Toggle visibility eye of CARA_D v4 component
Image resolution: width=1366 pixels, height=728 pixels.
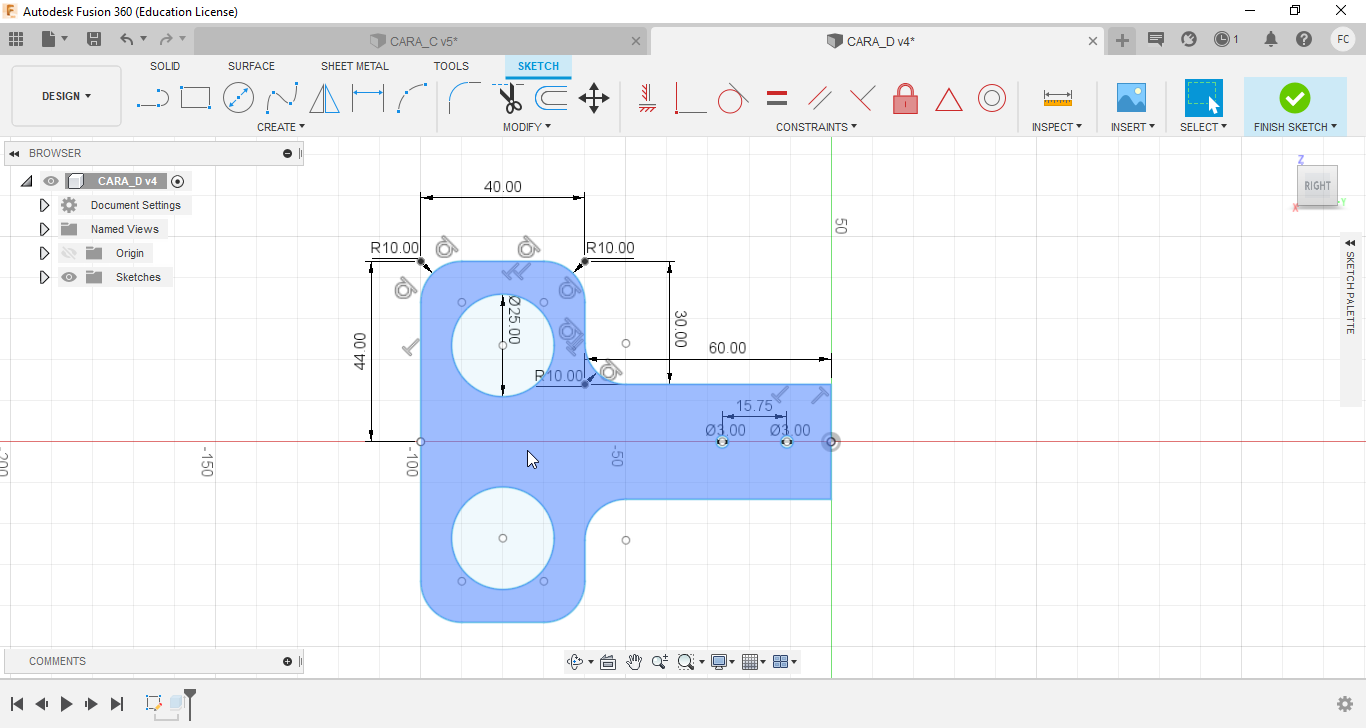pos(51,181)
